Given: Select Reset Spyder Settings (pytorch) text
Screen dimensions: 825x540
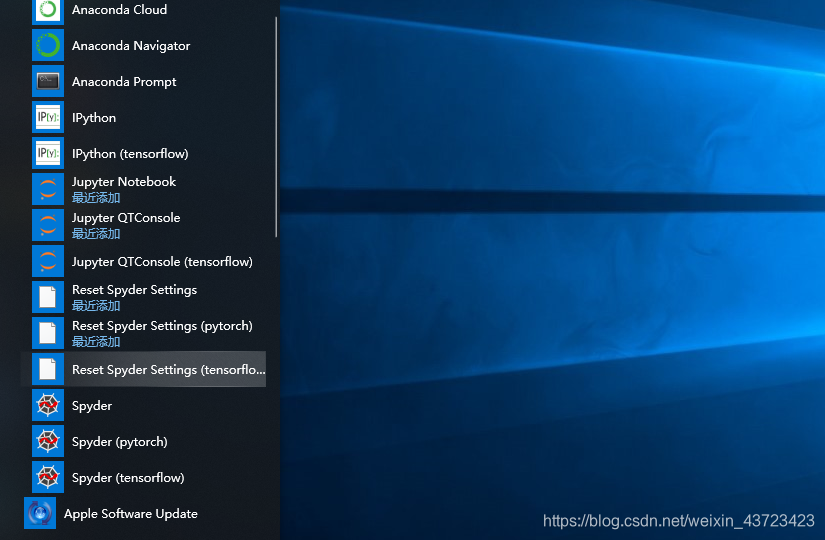Looking at the screenshot, I should 162,326.
